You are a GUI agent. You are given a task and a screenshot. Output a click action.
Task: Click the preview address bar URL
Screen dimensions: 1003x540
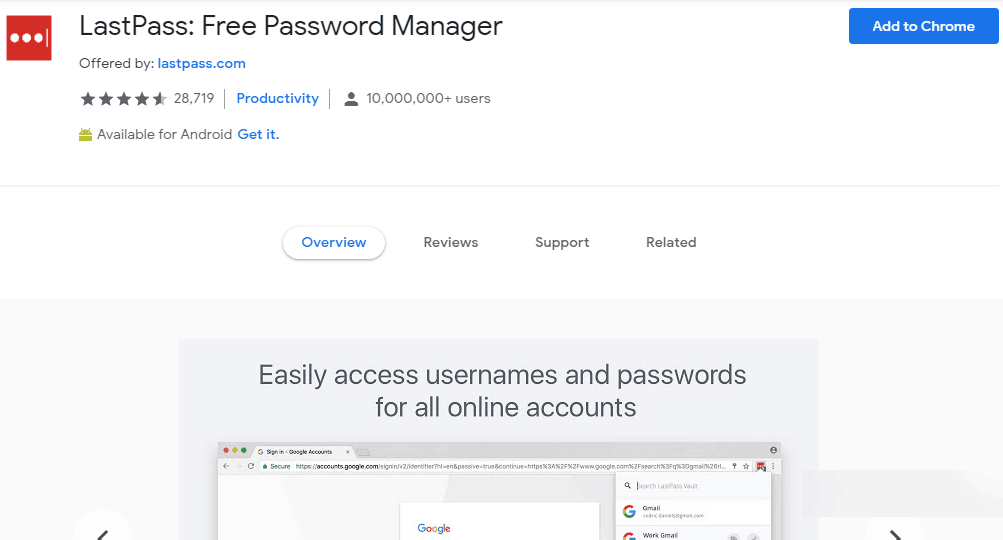(x=510, y=466)
